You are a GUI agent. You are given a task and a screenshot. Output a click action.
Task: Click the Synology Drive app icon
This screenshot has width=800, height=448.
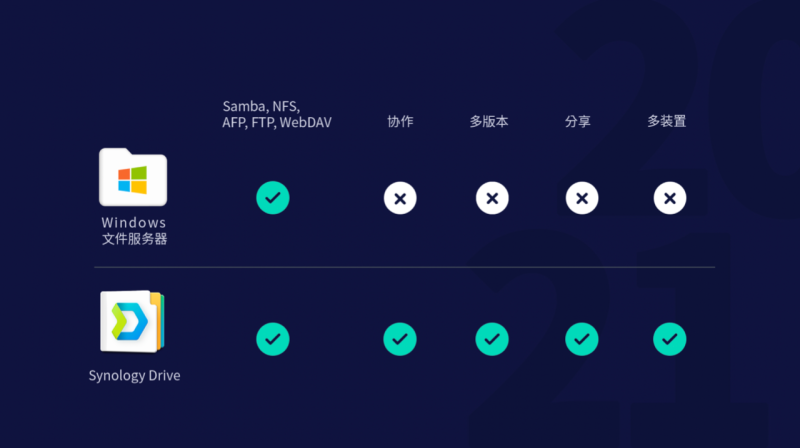pos(133,321)
